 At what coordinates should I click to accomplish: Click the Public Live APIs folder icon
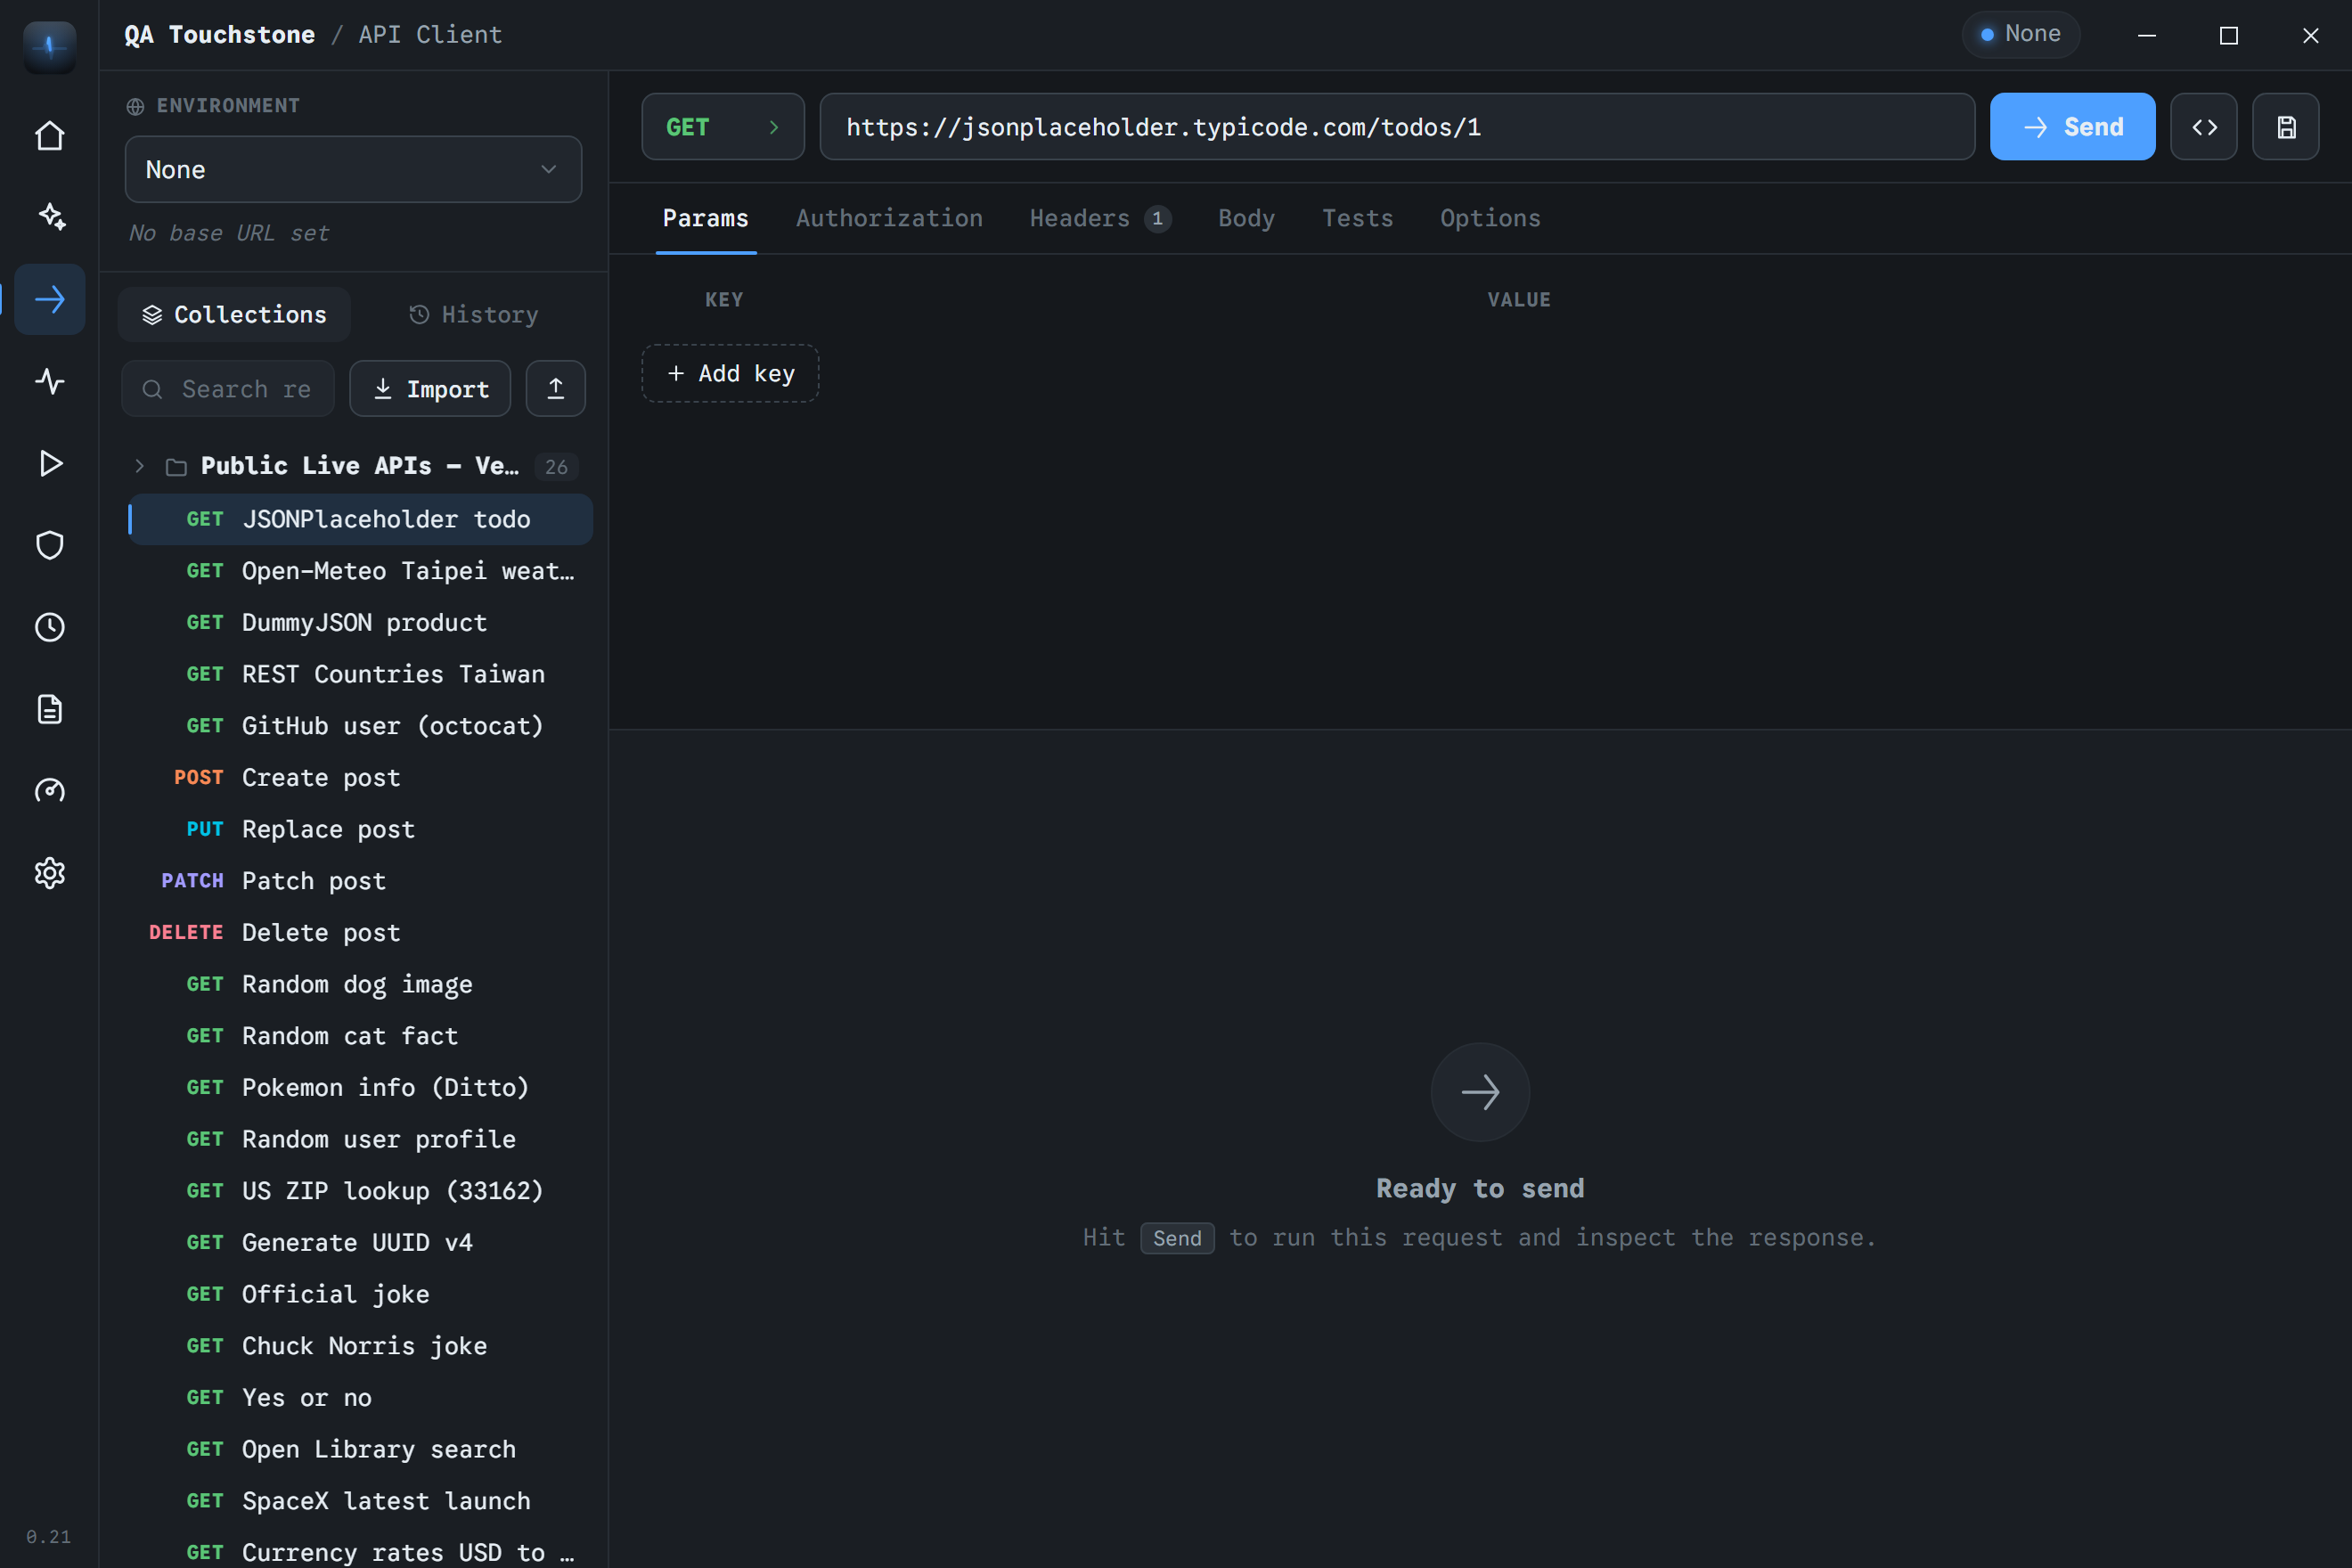click(176, 467)
